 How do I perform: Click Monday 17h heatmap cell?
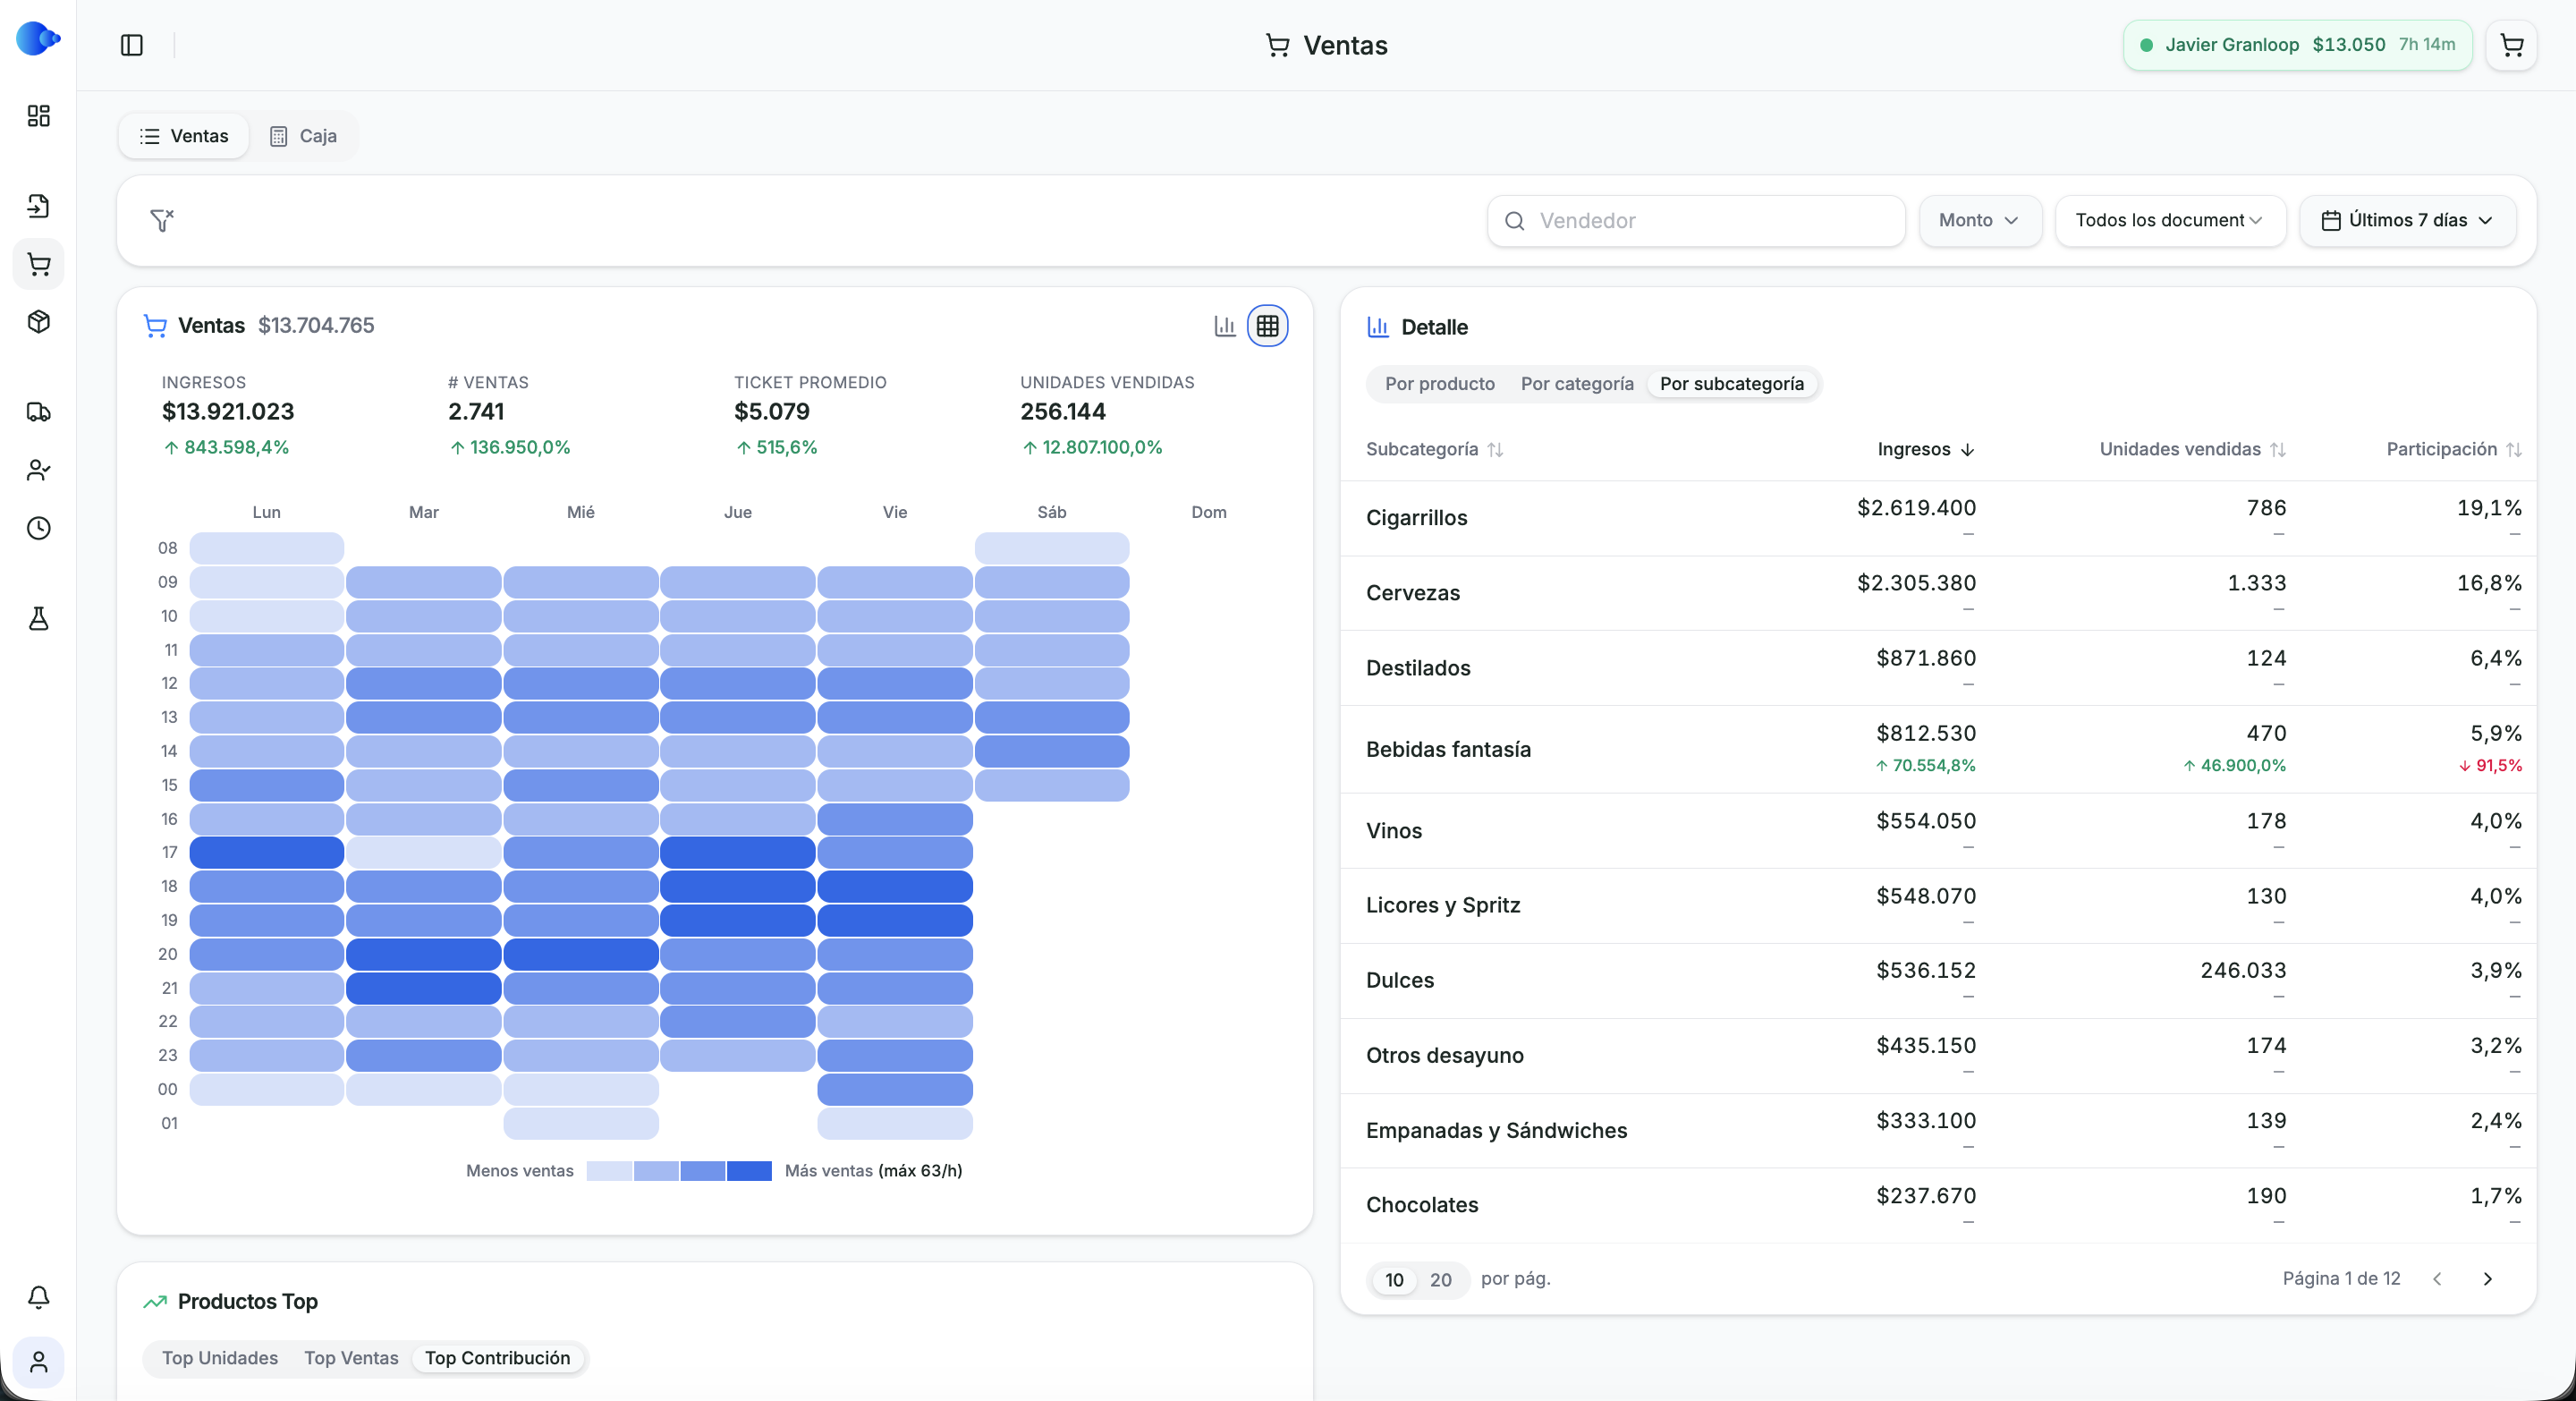pos(266,853)
